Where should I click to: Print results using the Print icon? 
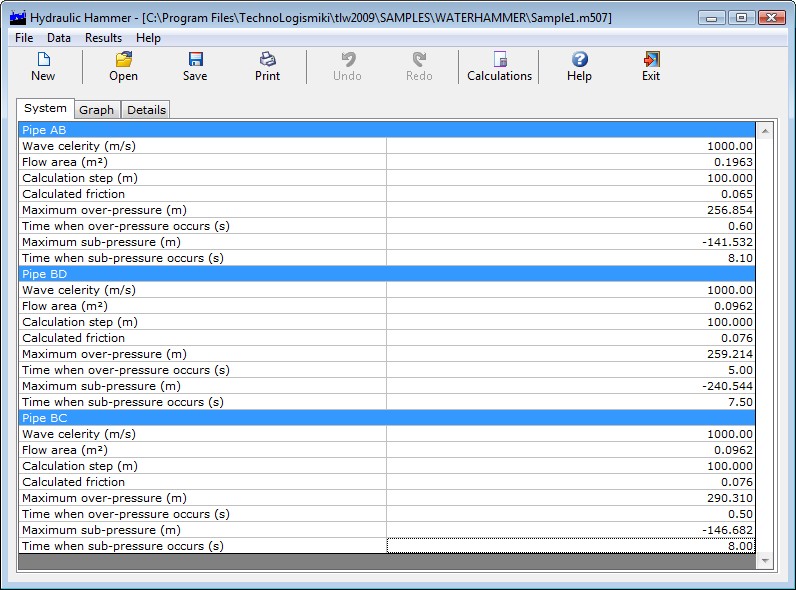[x=267, y=60]
